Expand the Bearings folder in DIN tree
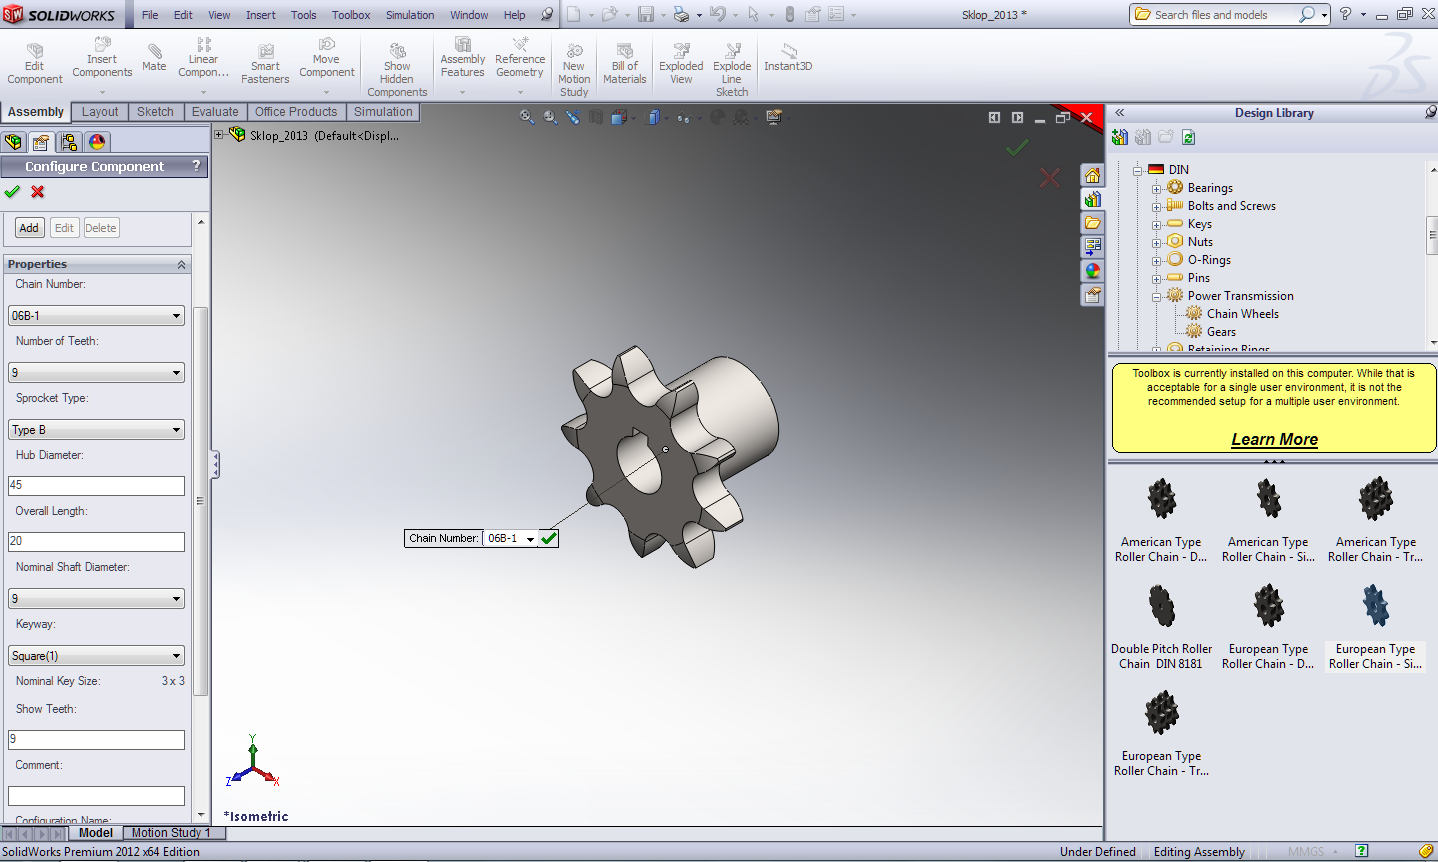The width and height of the screenshot is (1438, 862). 1156,188
